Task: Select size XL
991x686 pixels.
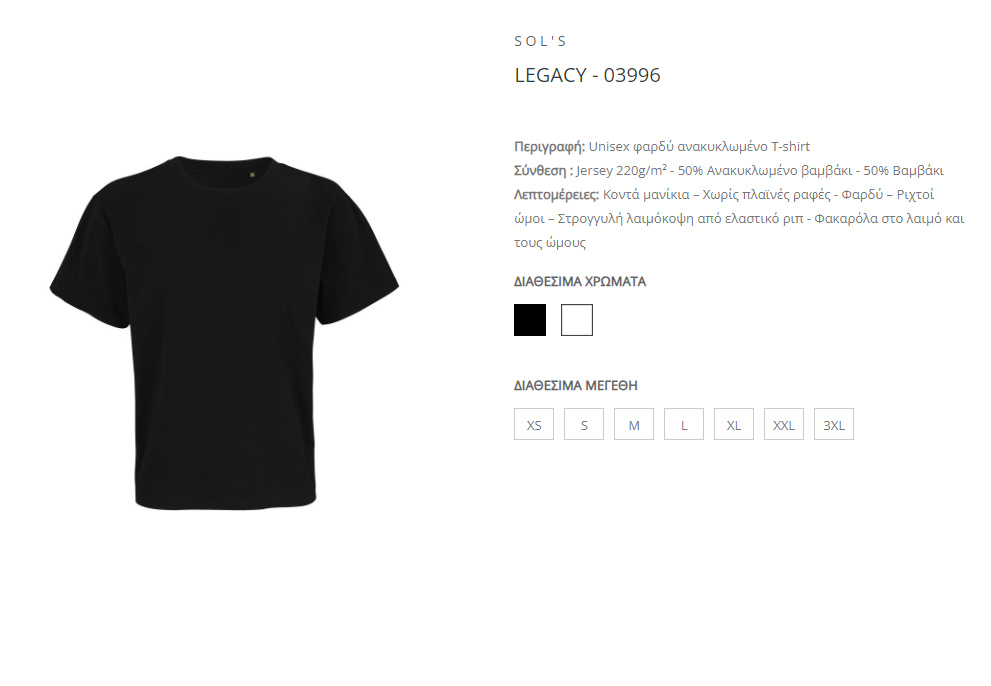Action: click(734, 424)
